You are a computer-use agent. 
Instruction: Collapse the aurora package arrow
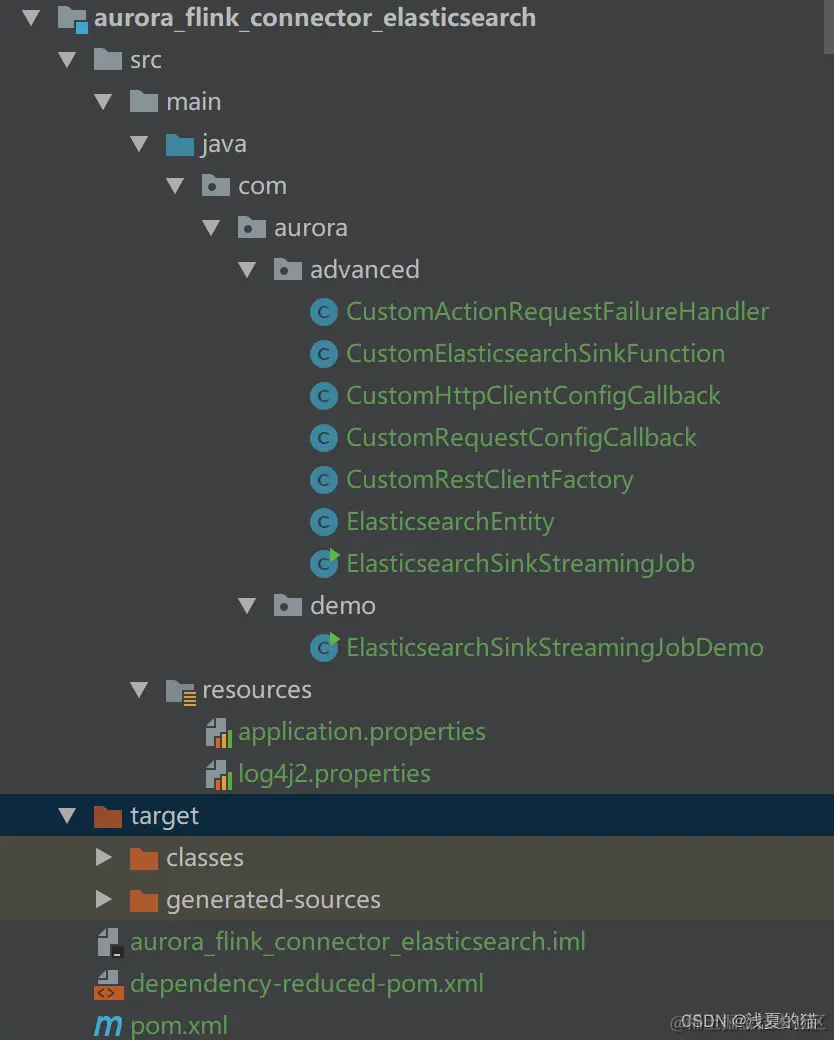pos(211,228)
